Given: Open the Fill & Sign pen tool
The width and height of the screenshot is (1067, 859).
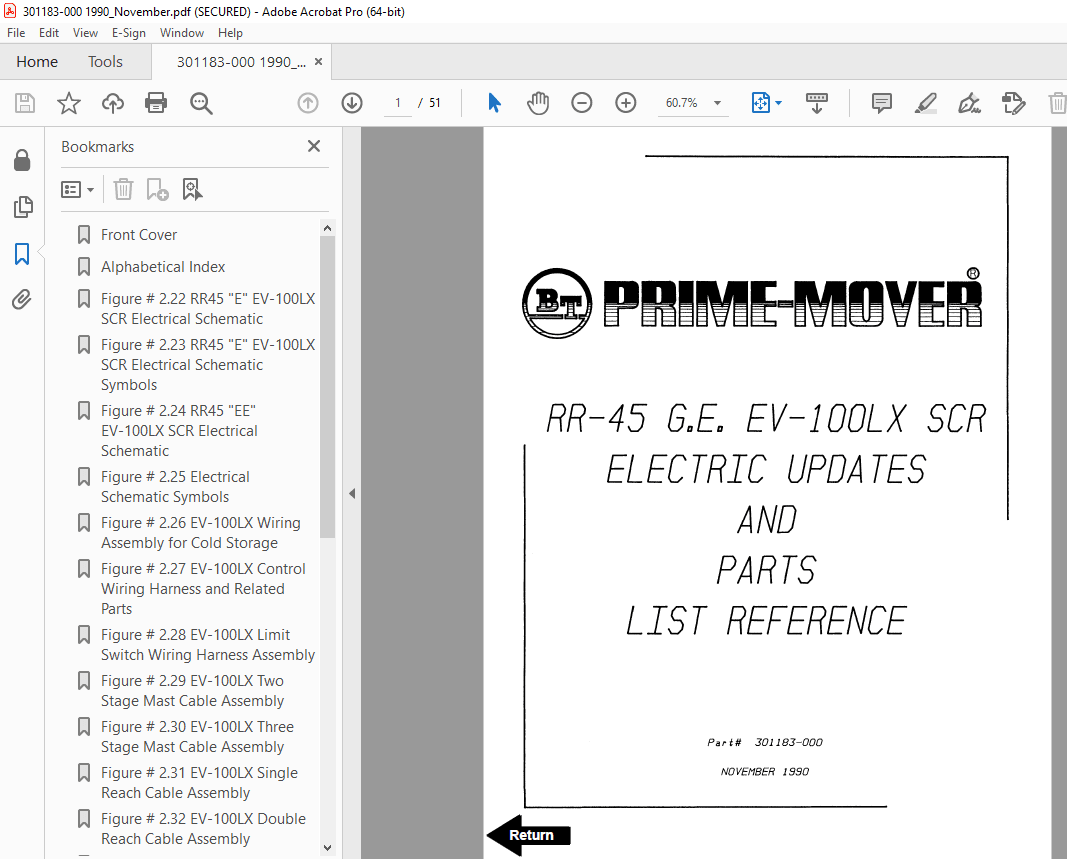Looking at the screenshot, I should 969,103.
